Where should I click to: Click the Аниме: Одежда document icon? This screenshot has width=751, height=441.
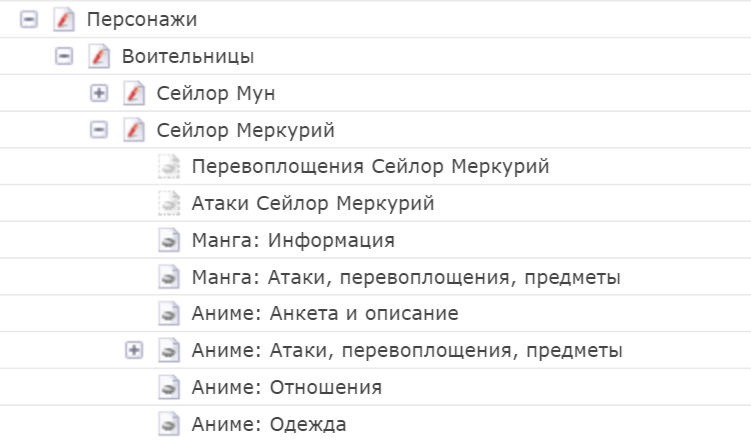(169, 425)
